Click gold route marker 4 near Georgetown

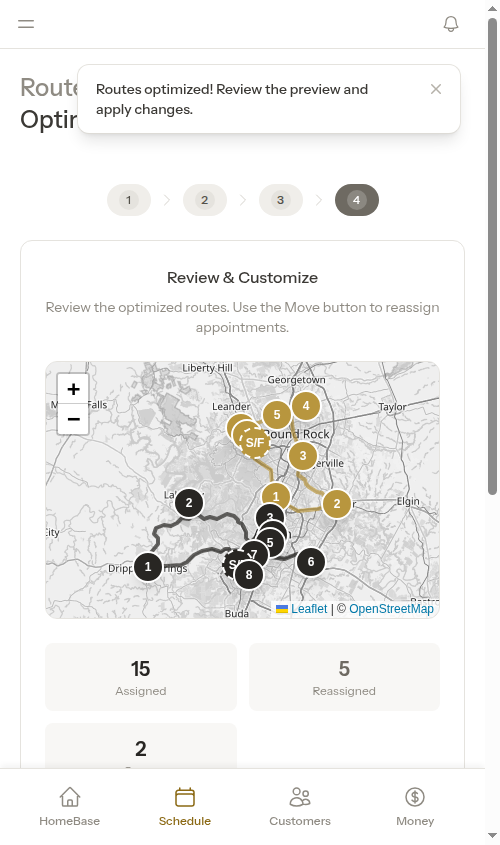[x=306, y=405]
